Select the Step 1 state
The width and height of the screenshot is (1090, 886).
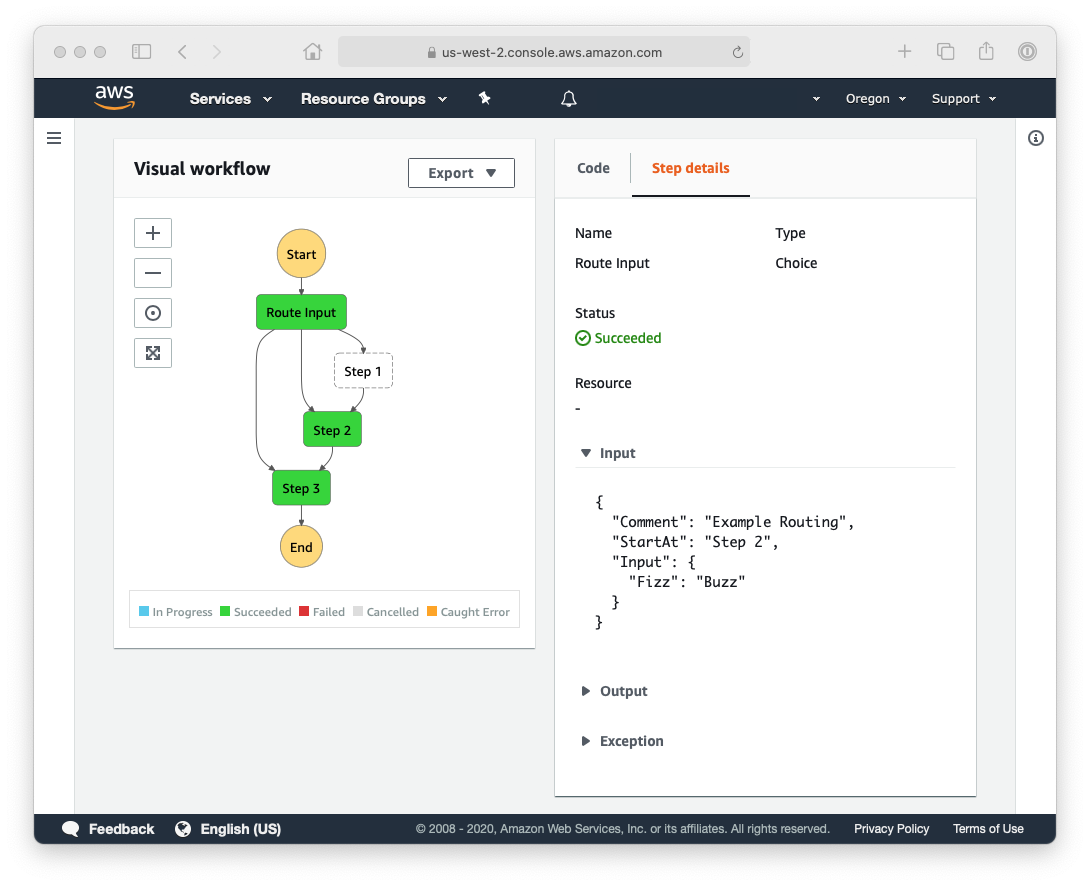click(363, 371)
